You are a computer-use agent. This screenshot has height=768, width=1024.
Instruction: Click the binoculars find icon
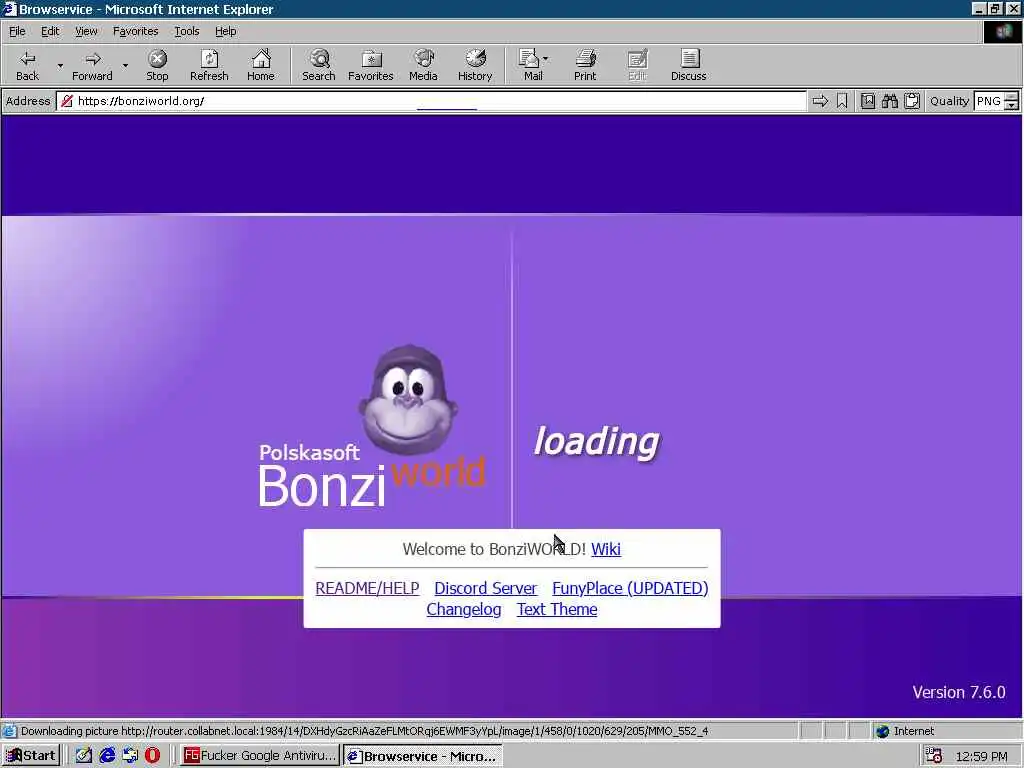pyautogui.click(x=889, y=101)
